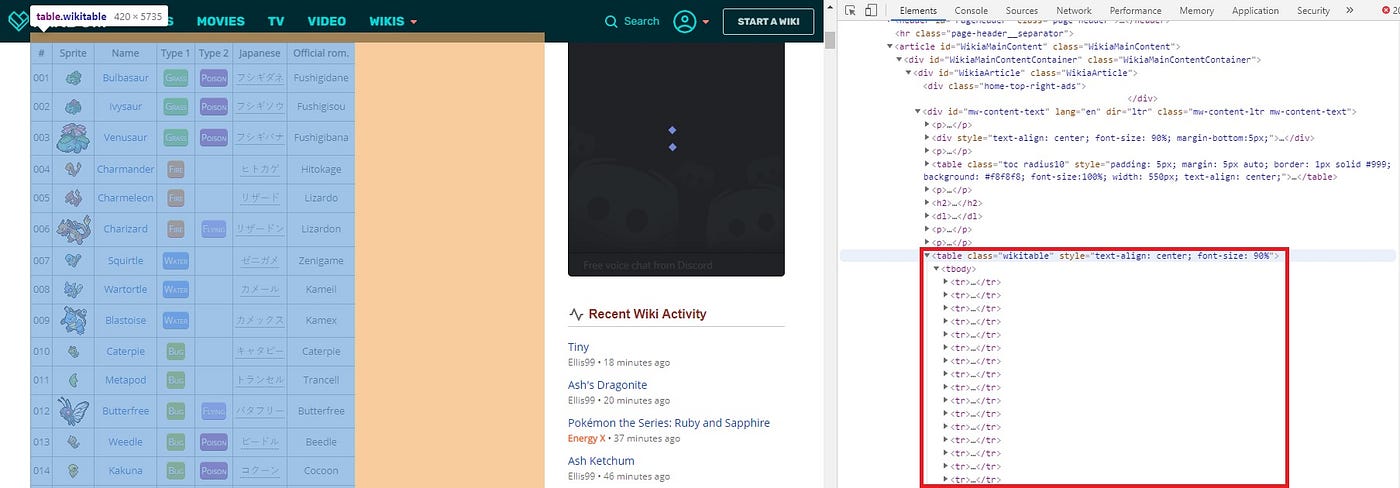
Task: Open Pokémon the Series: Ruby and Sapphire link
Action: click(x=669, y=423)
